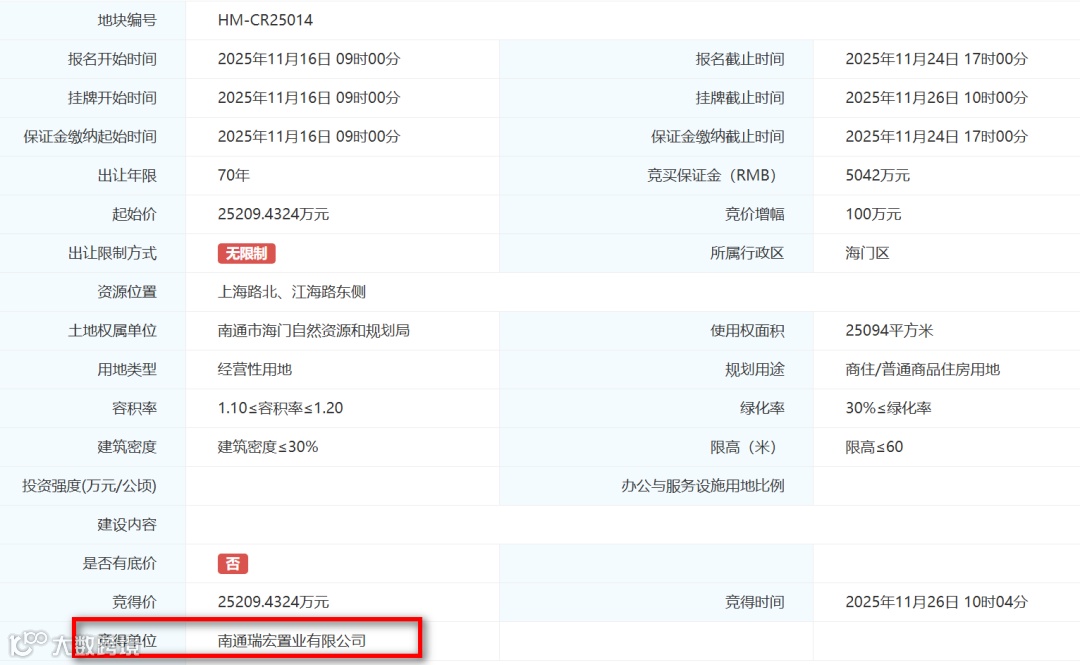
Task: Click the 报名开始时间 label
Action: tap(112, 59)
